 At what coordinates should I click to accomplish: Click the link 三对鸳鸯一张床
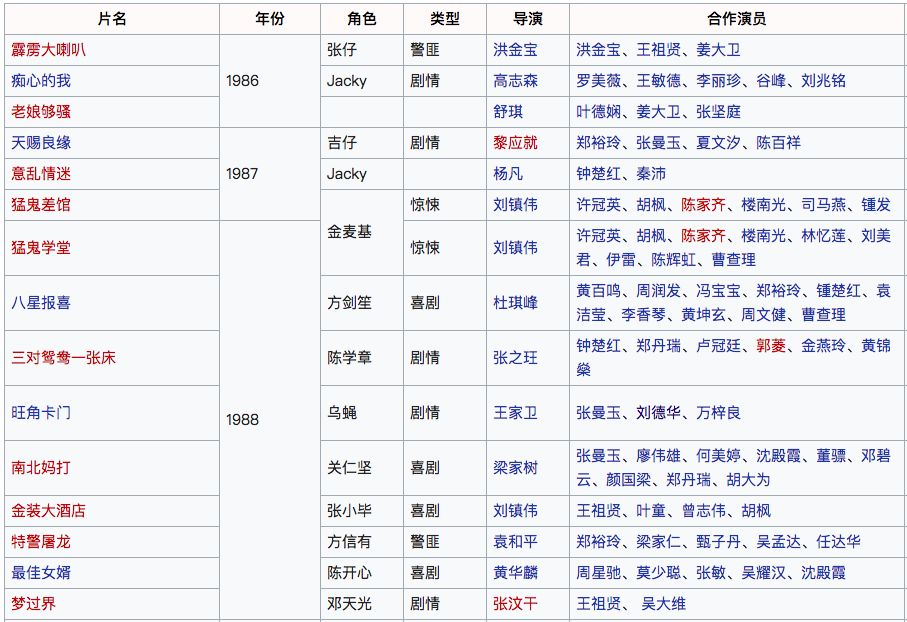63,358
